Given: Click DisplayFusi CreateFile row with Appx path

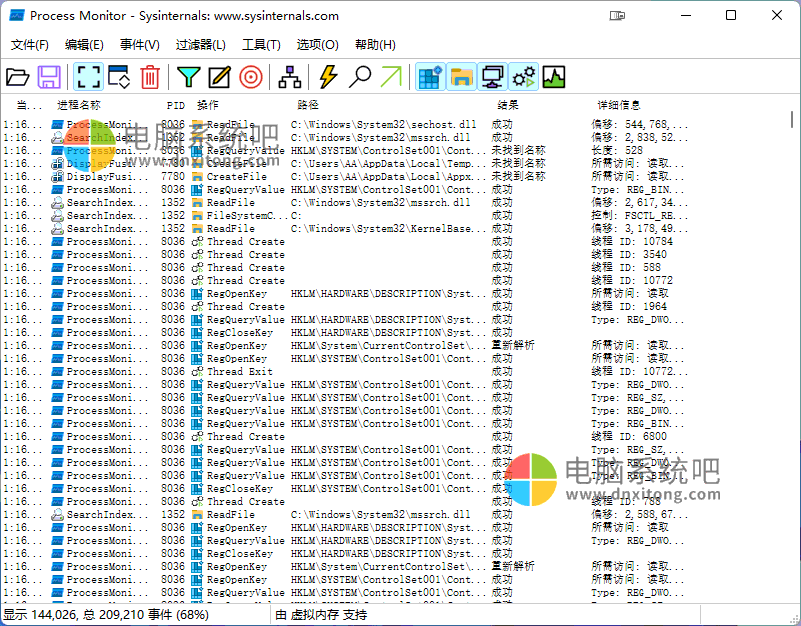Looking at the screenshot, I should [x=345, y=177].
